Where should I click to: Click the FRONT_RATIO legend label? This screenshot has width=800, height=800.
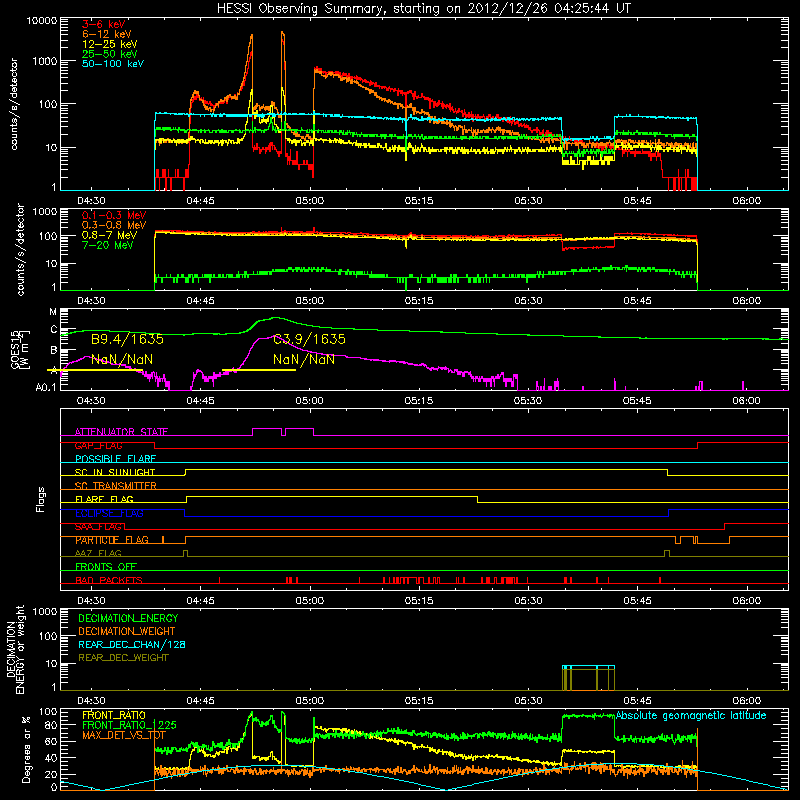point(114,715)
